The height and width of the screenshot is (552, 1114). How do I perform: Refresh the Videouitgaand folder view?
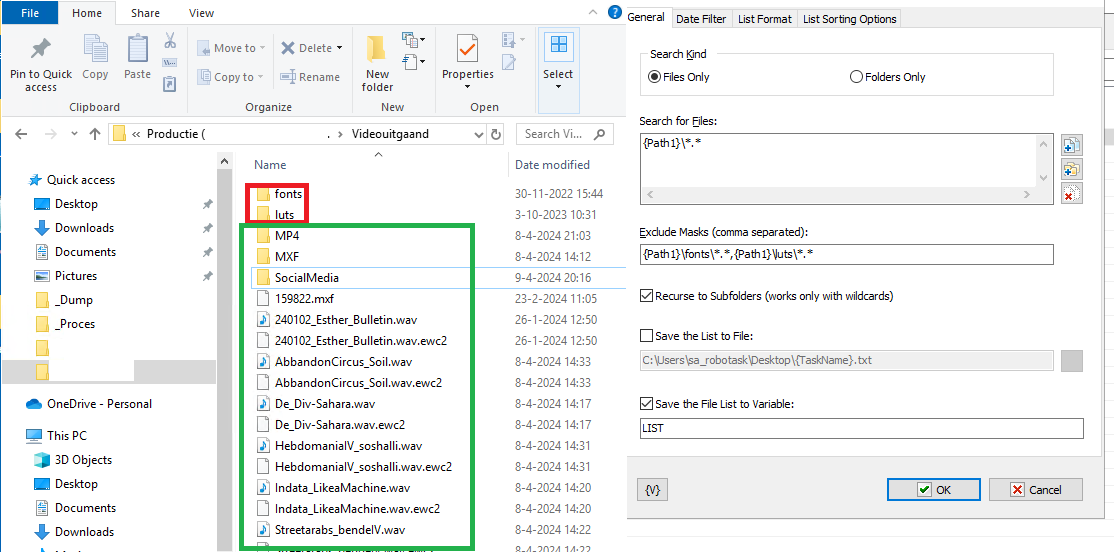494,134
